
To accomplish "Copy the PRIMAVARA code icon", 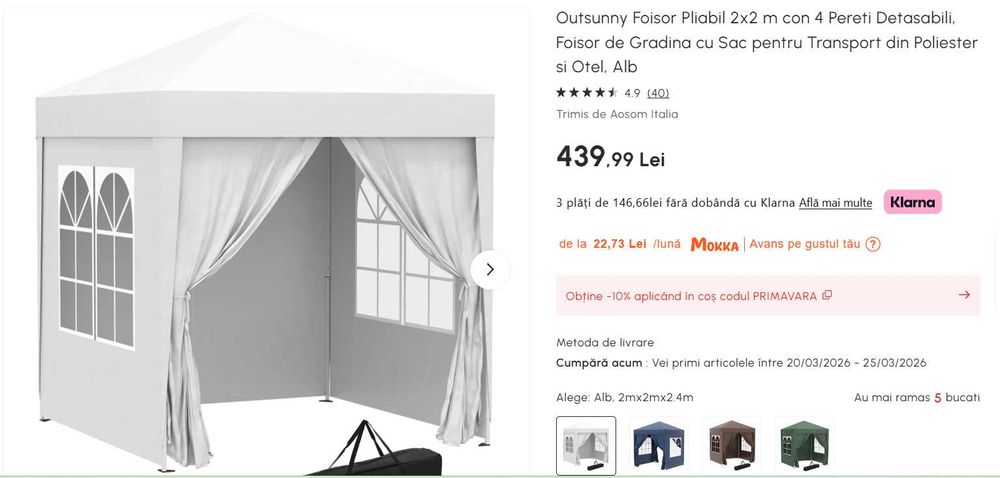I will click(827, 295).
